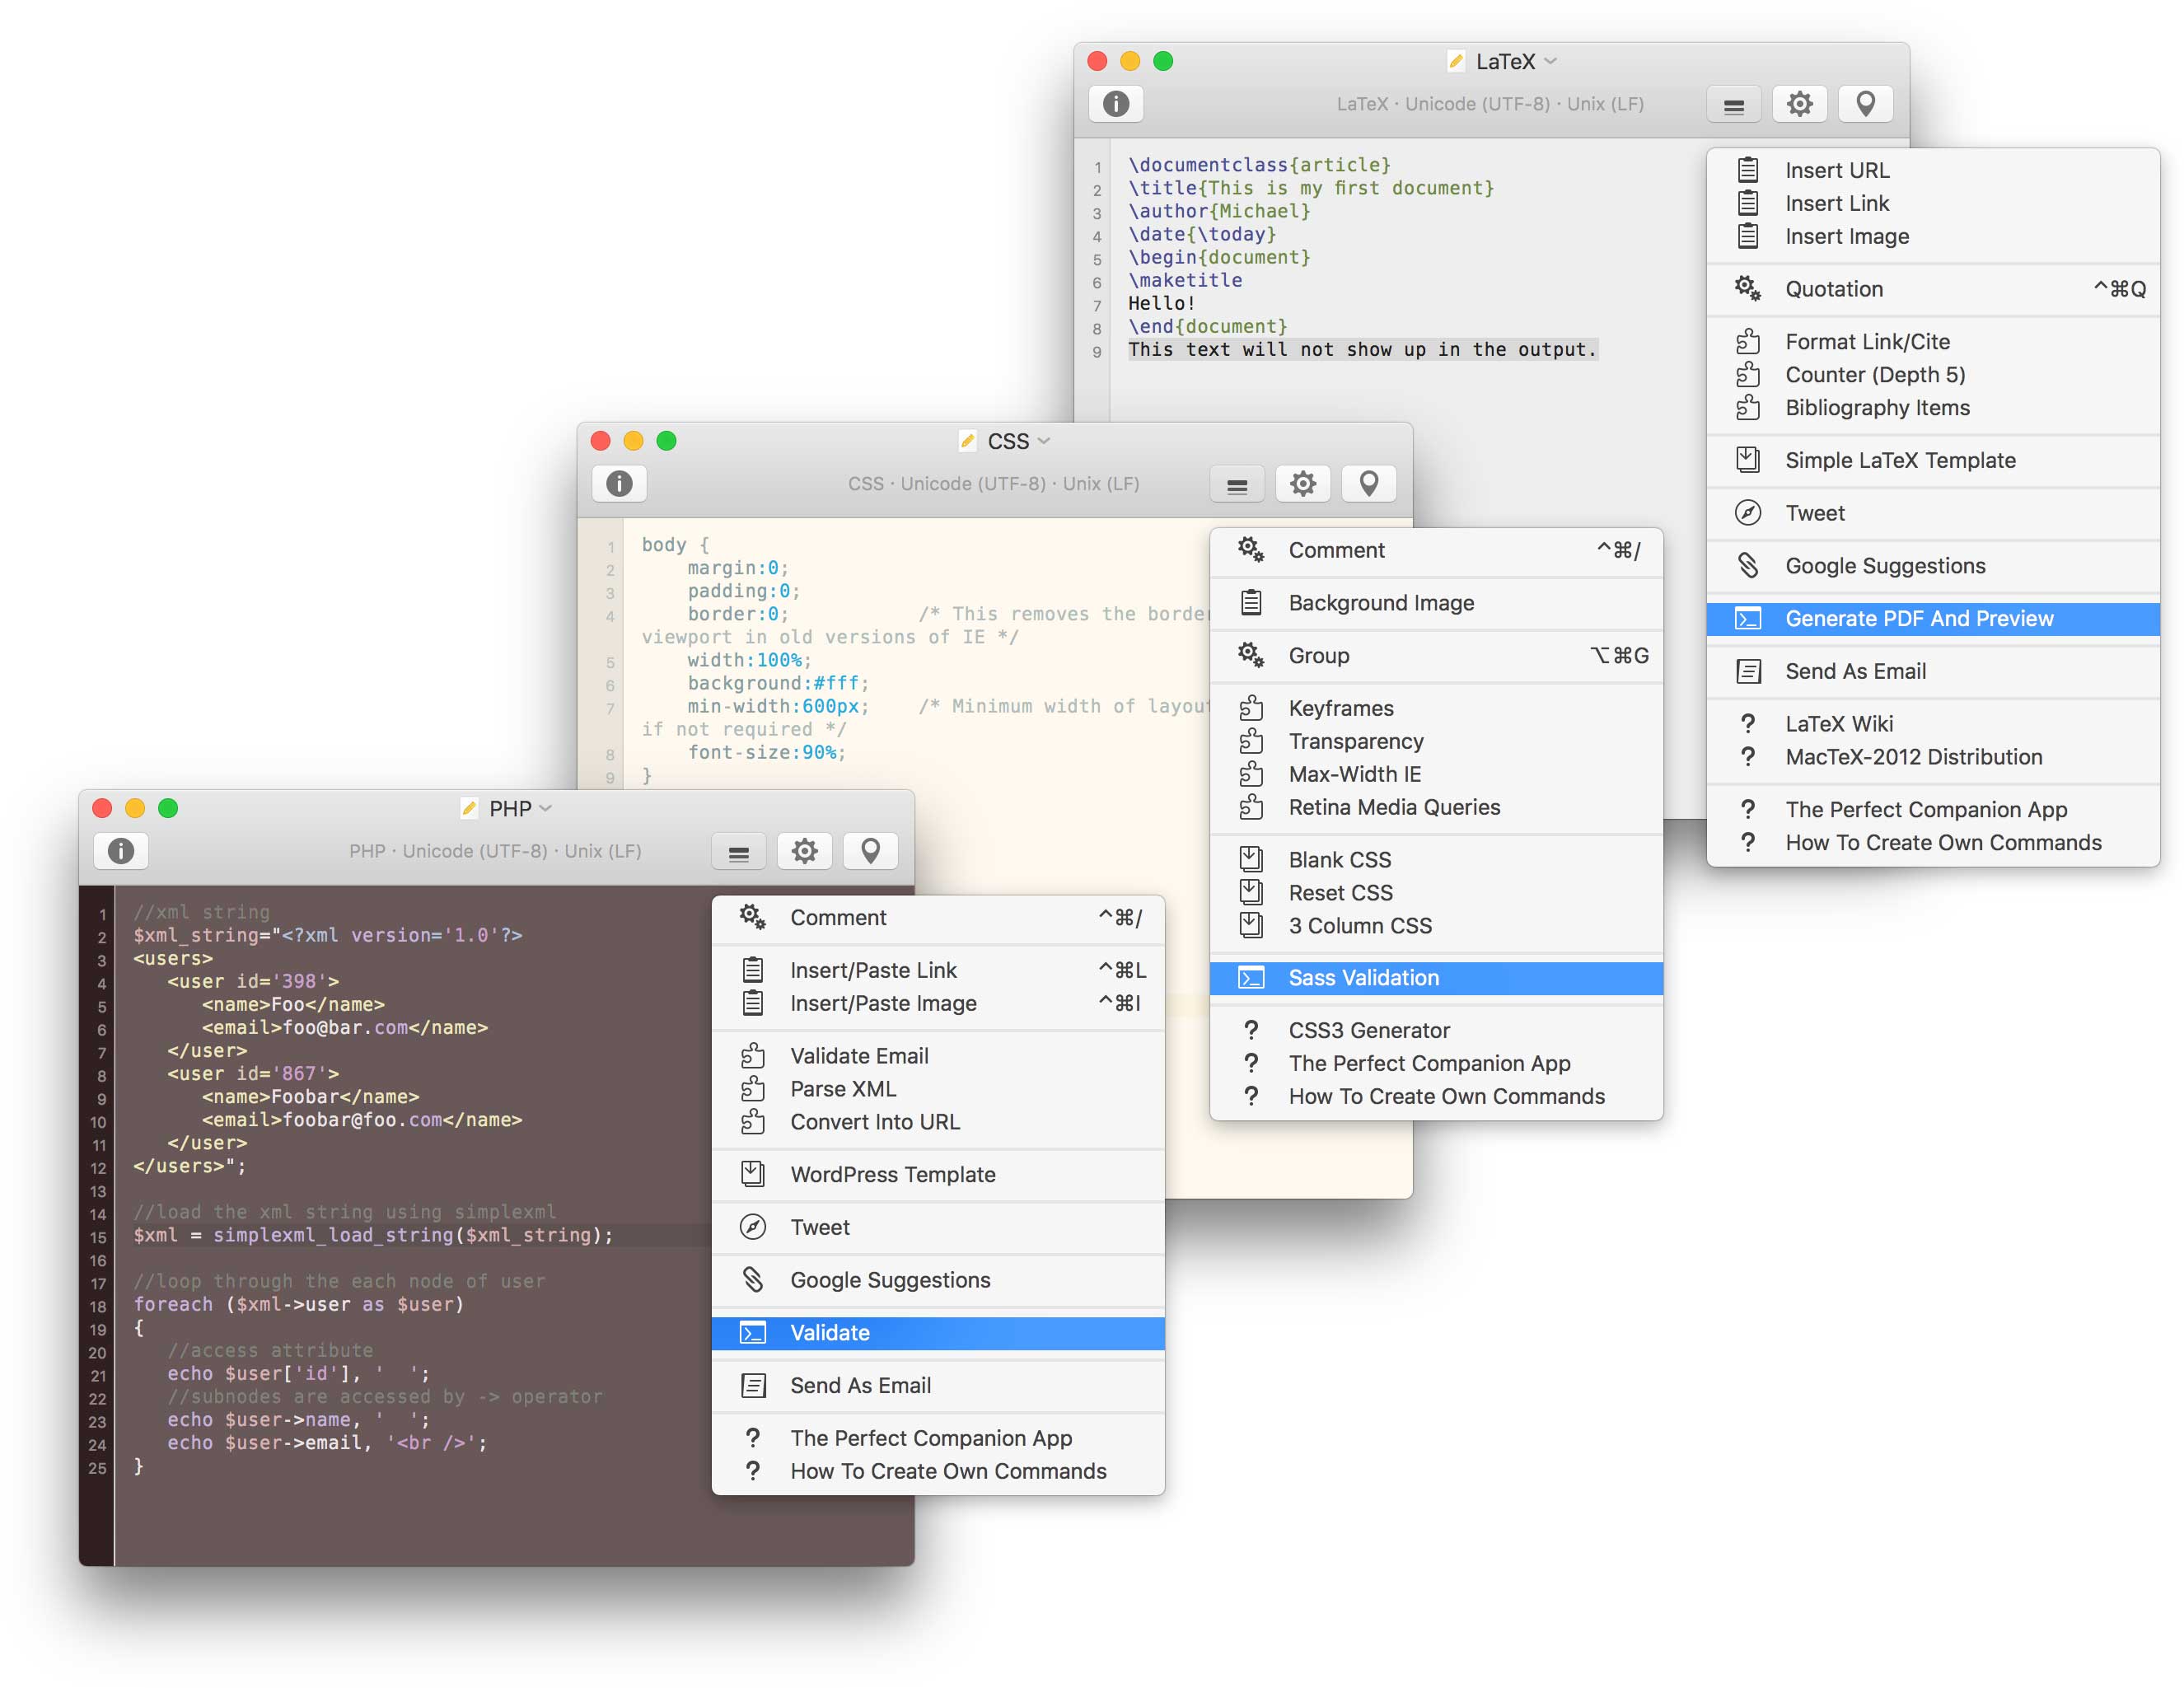Click the lines icon in PHP toolbar
The width and height of the screenshot is (2184, 1688).
click(x=738, y=852)
